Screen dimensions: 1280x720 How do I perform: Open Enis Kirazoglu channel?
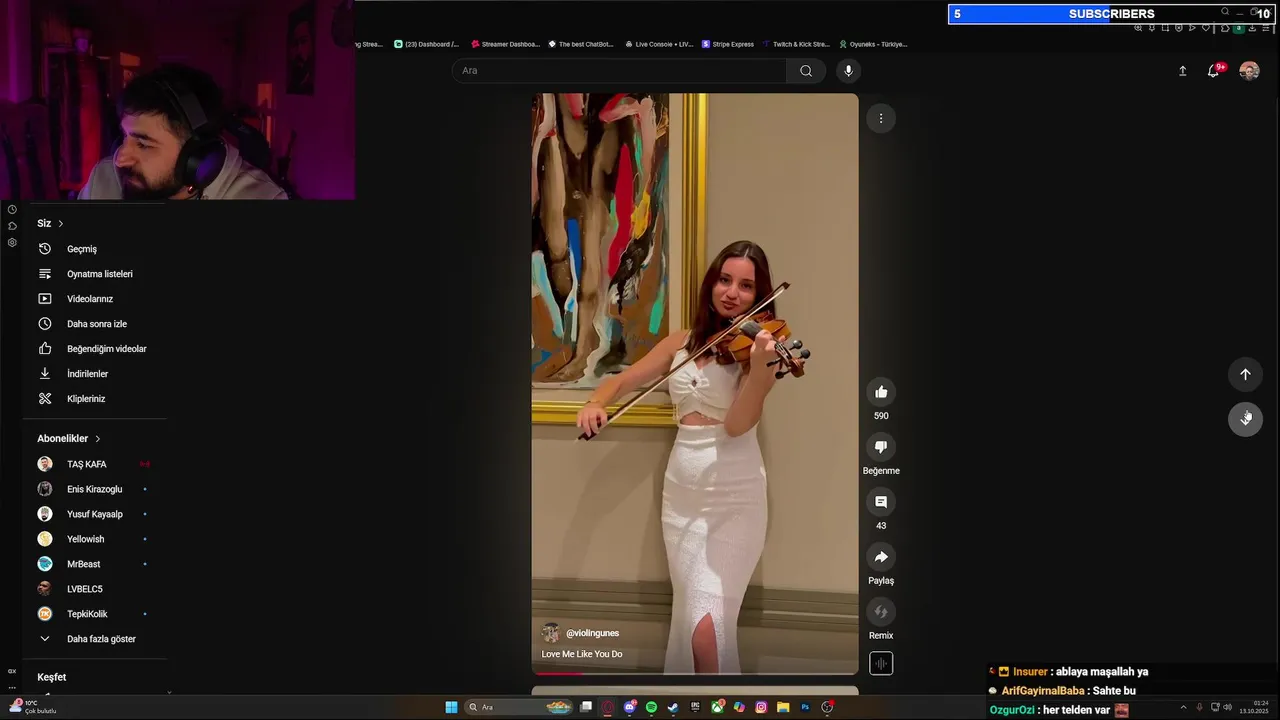(95, 489)
